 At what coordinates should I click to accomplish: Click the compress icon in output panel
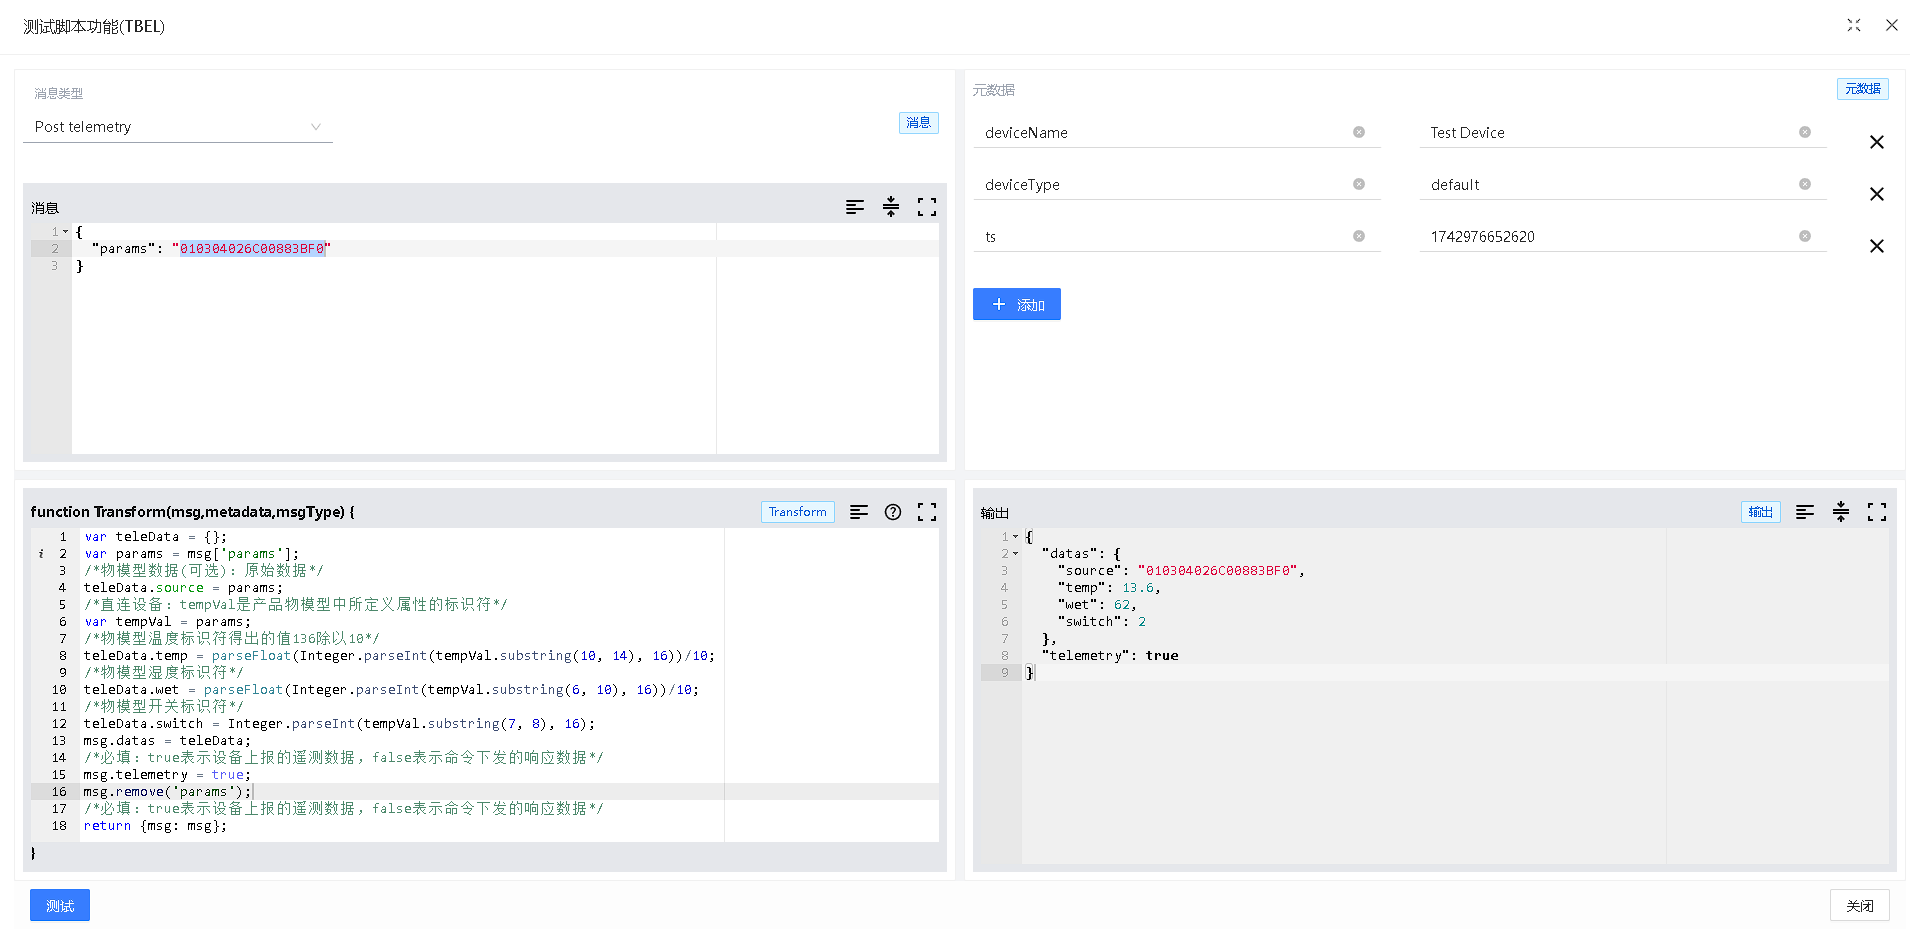click(x=1840, y=512)
